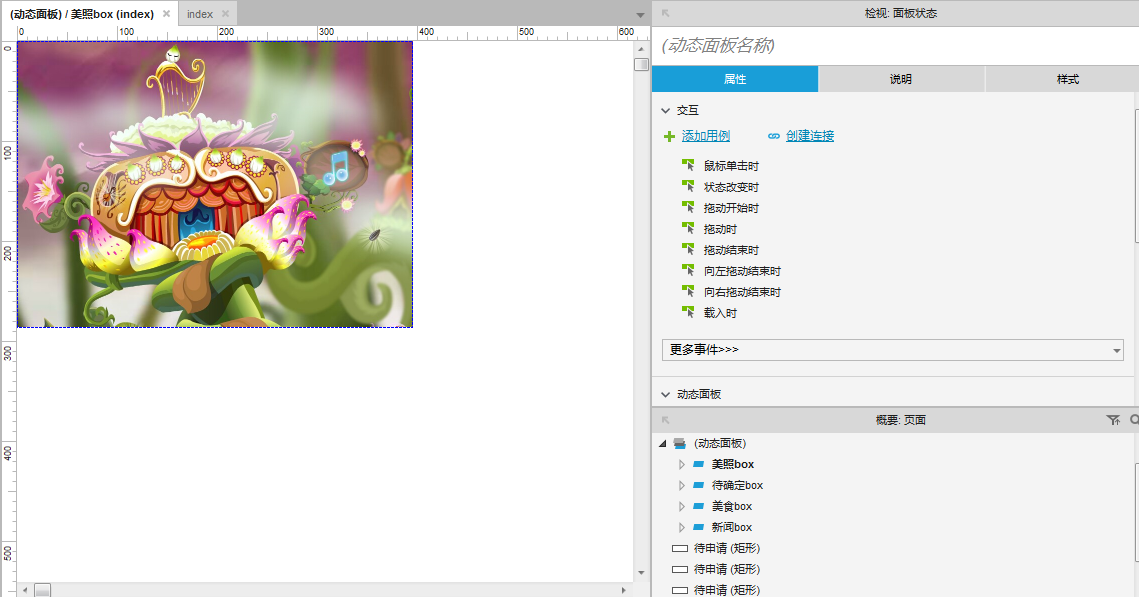Click the 拖动时 event icon
Screen dimensions: 1139x597
(688, 229)
